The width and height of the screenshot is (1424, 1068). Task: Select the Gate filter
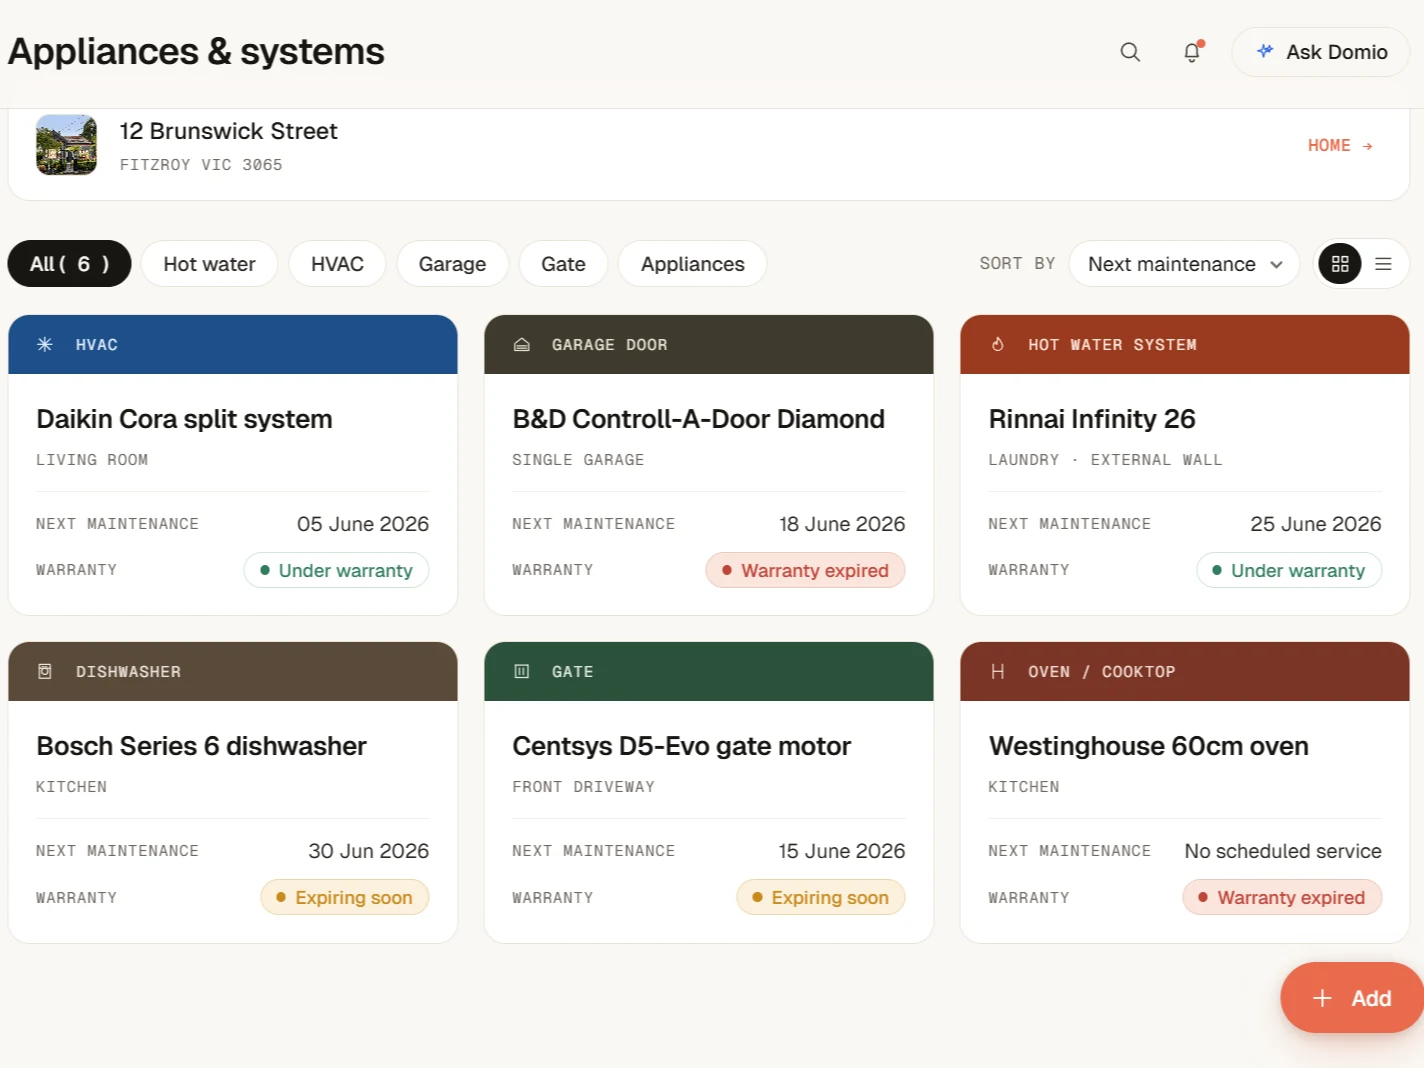point(563,264)
